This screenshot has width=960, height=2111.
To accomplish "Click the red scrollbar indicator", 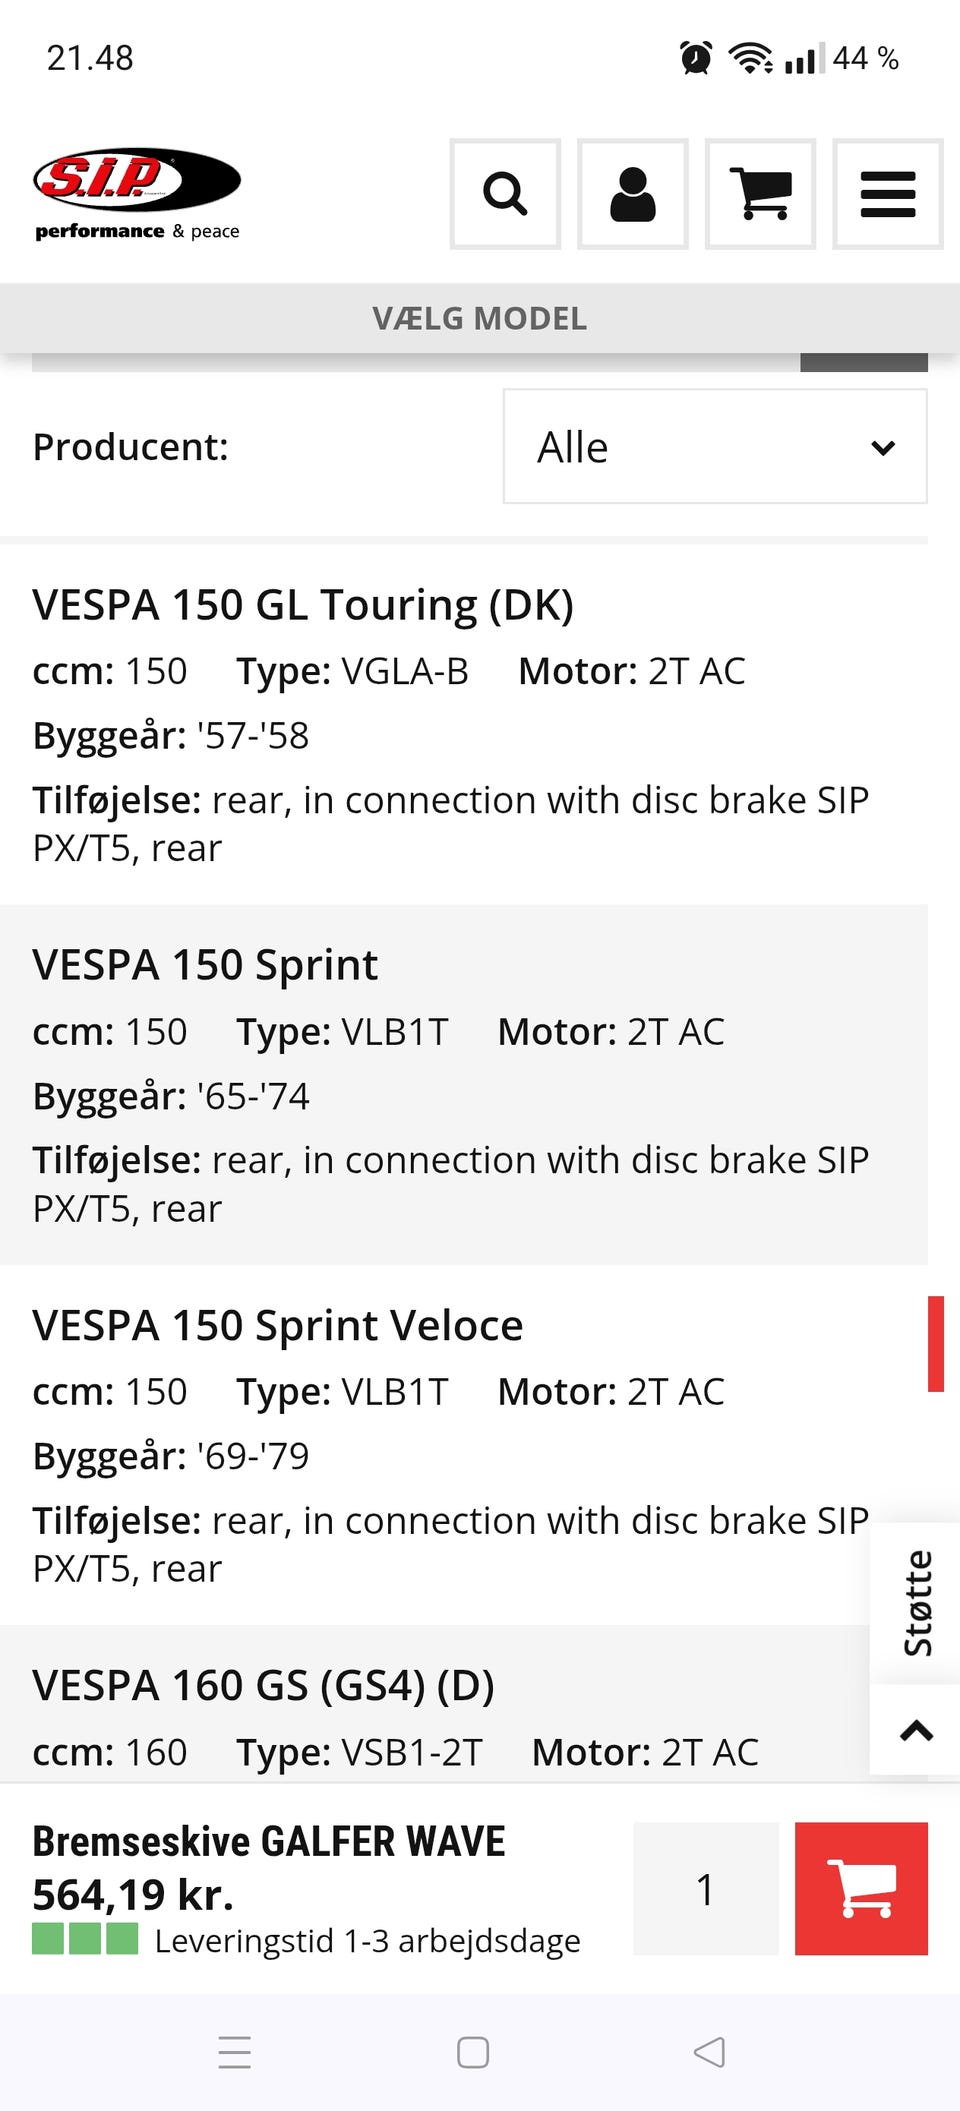I will (x=935, y=1343).
